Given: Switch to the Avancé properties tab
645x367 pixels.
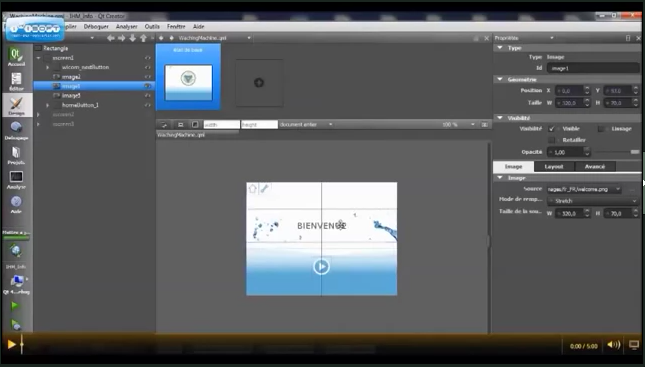Looking at the screenshot, I should [595, 167].
